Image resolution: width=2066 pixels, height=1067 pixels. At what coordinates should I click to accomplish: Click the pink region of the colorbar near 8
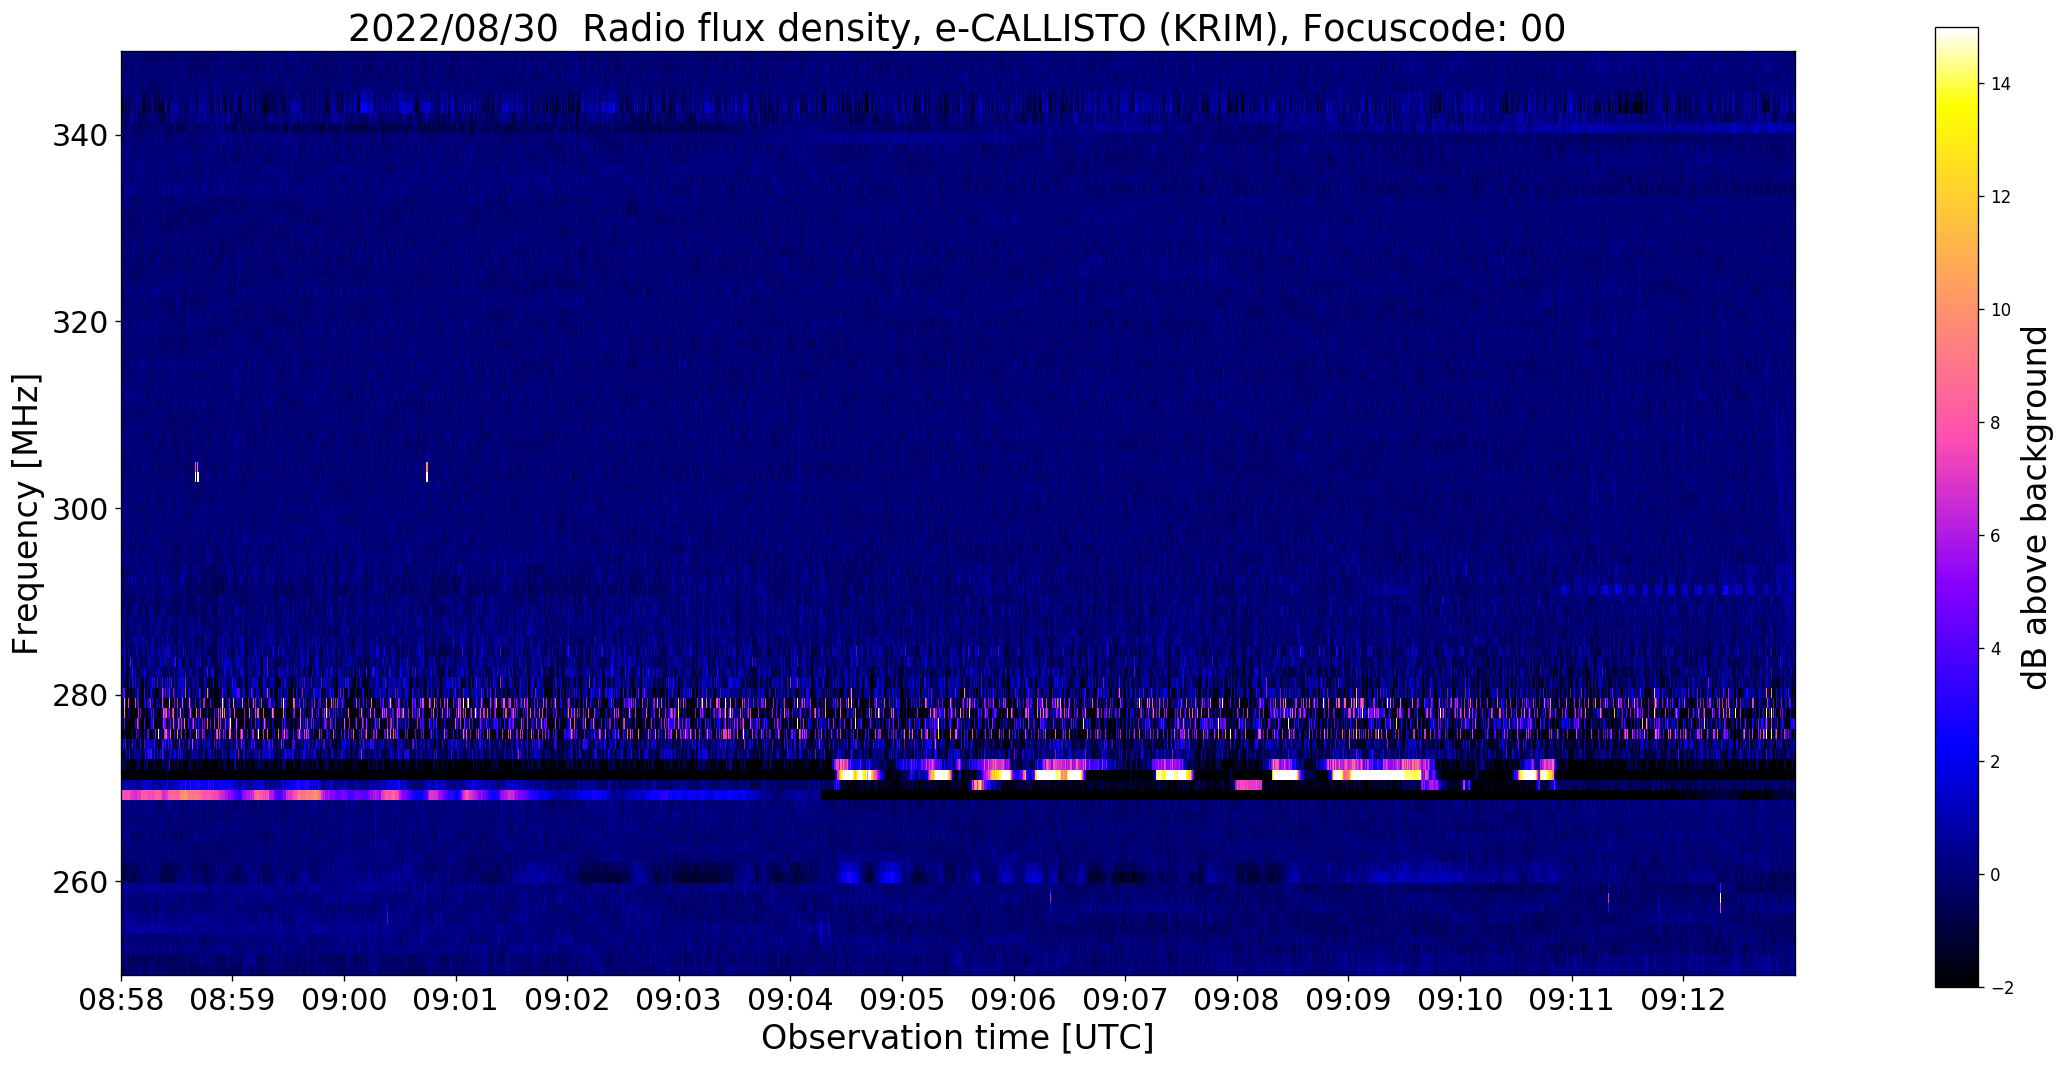click(x=1957, y=423)
